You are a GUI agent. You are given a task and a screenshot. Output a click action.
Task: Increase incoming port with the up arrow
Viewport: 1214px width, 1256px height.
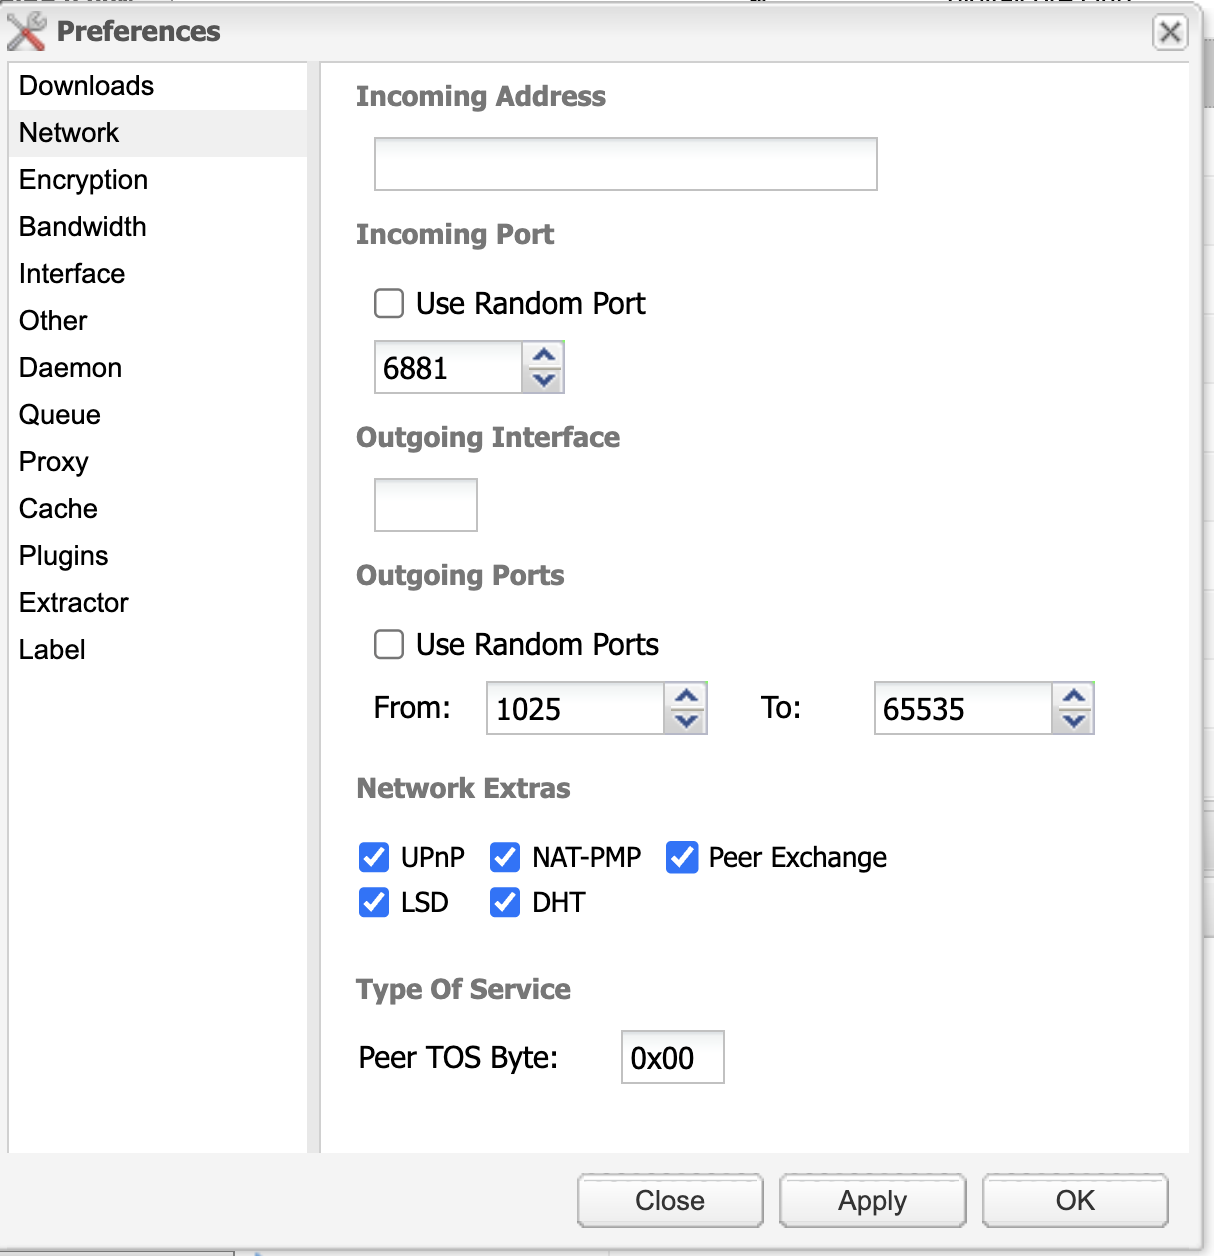pos(544,355)
